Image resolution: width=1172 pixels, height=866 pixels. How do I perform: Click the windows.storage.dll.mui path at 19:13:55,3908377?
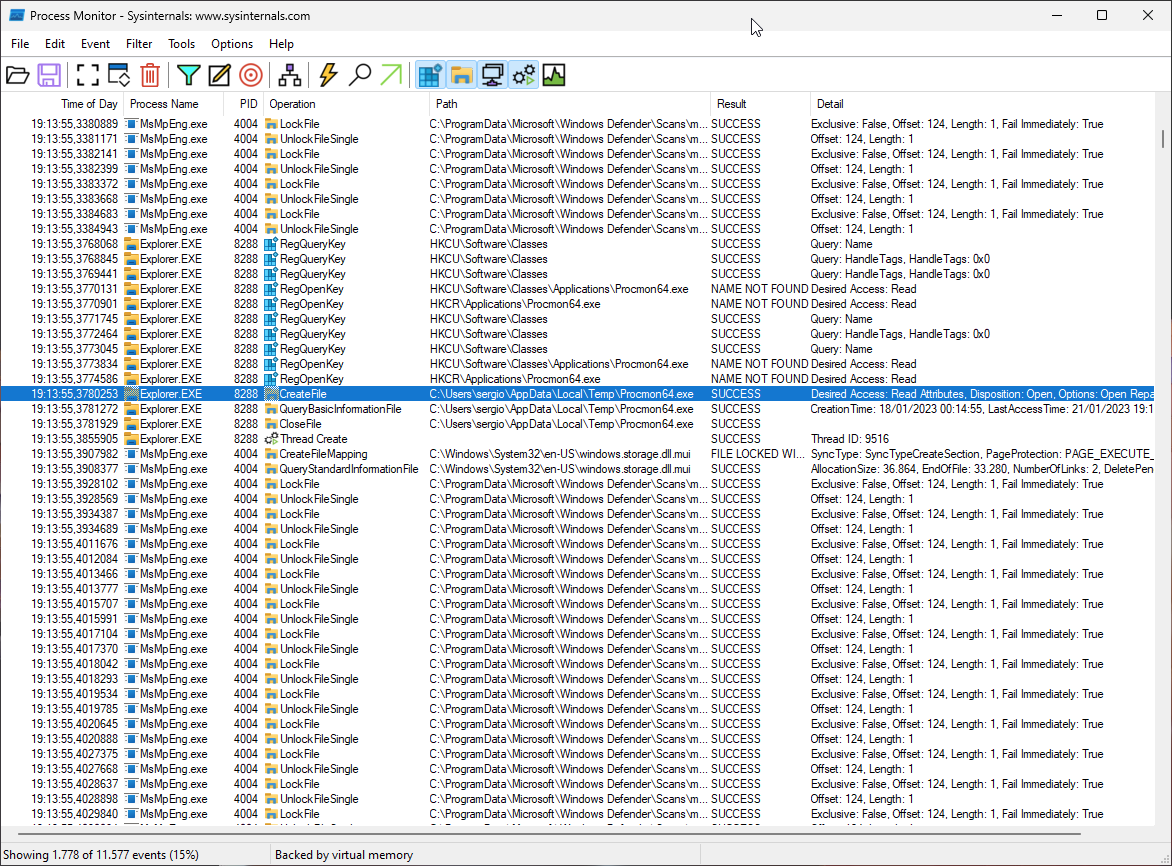(x=560, y=468)
